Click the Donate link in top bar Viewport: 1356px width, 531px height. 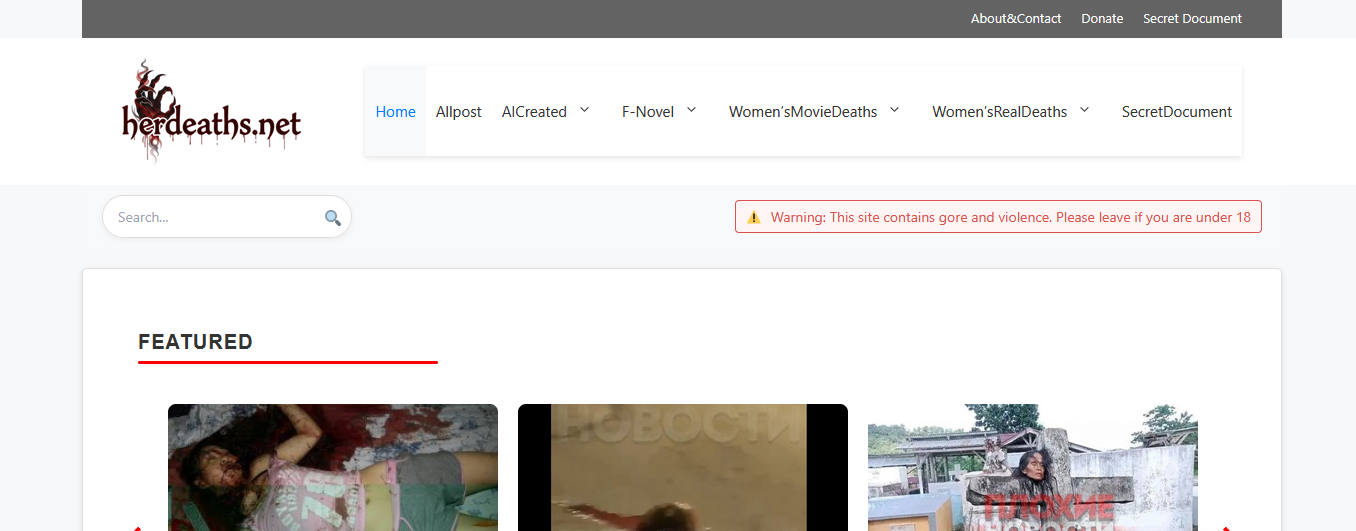pos(1102,19)
